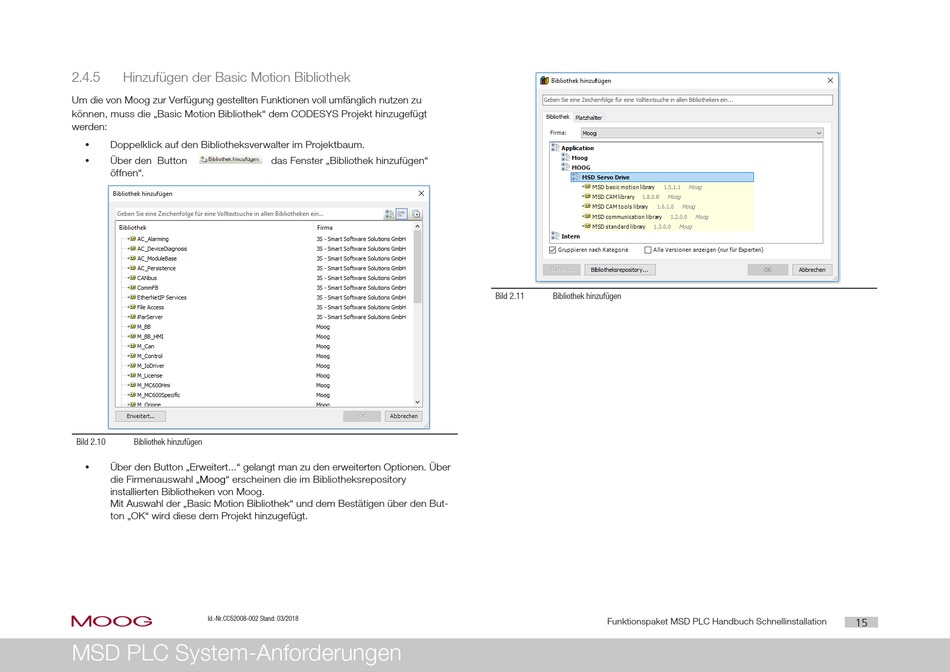
Task: Click Abbrechen in the Bild 2.11 dialog
Action: [812, 270]
